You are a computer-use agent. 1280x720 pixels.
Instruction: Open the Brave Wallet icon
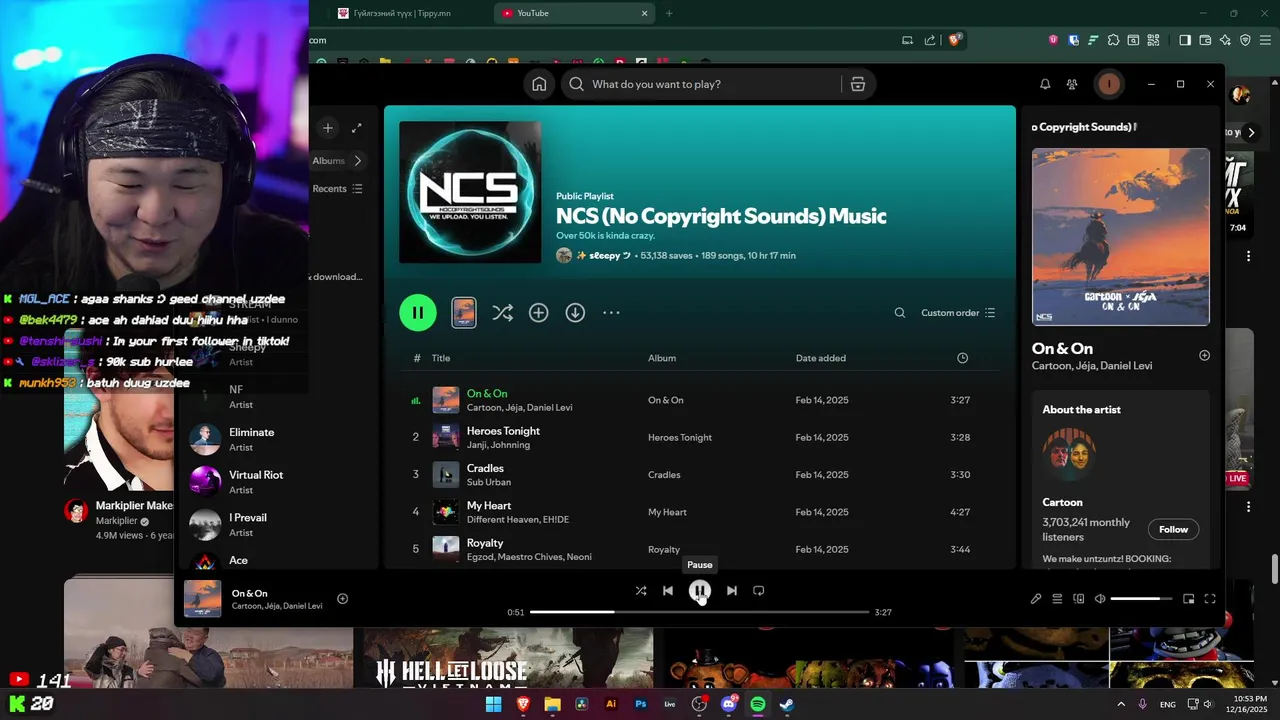[1205, 40]
